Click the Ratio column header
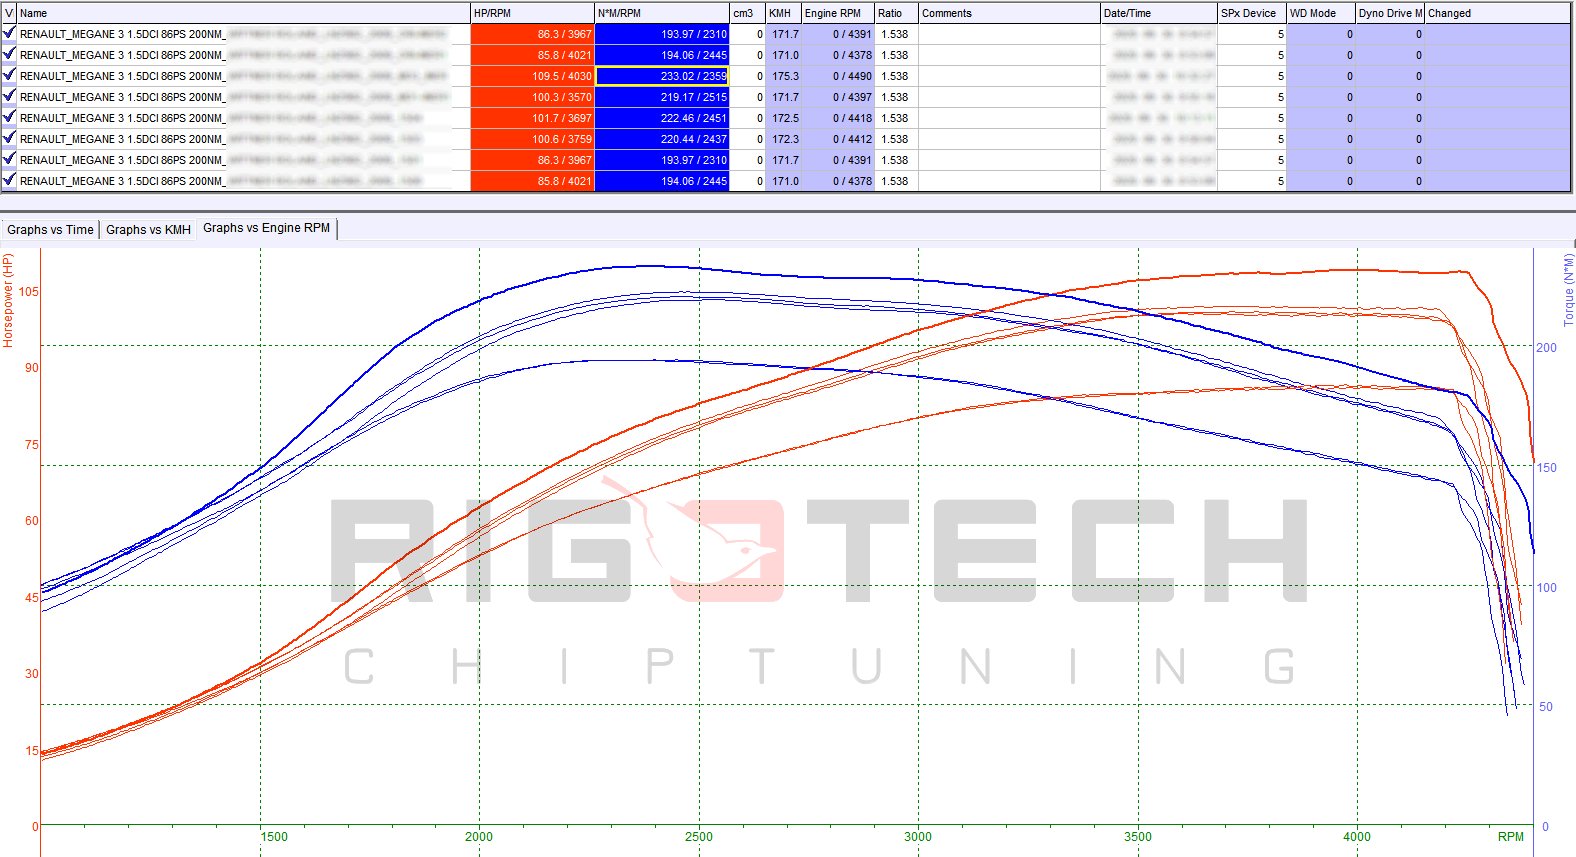1576x857 pixels. pos(896,13)
